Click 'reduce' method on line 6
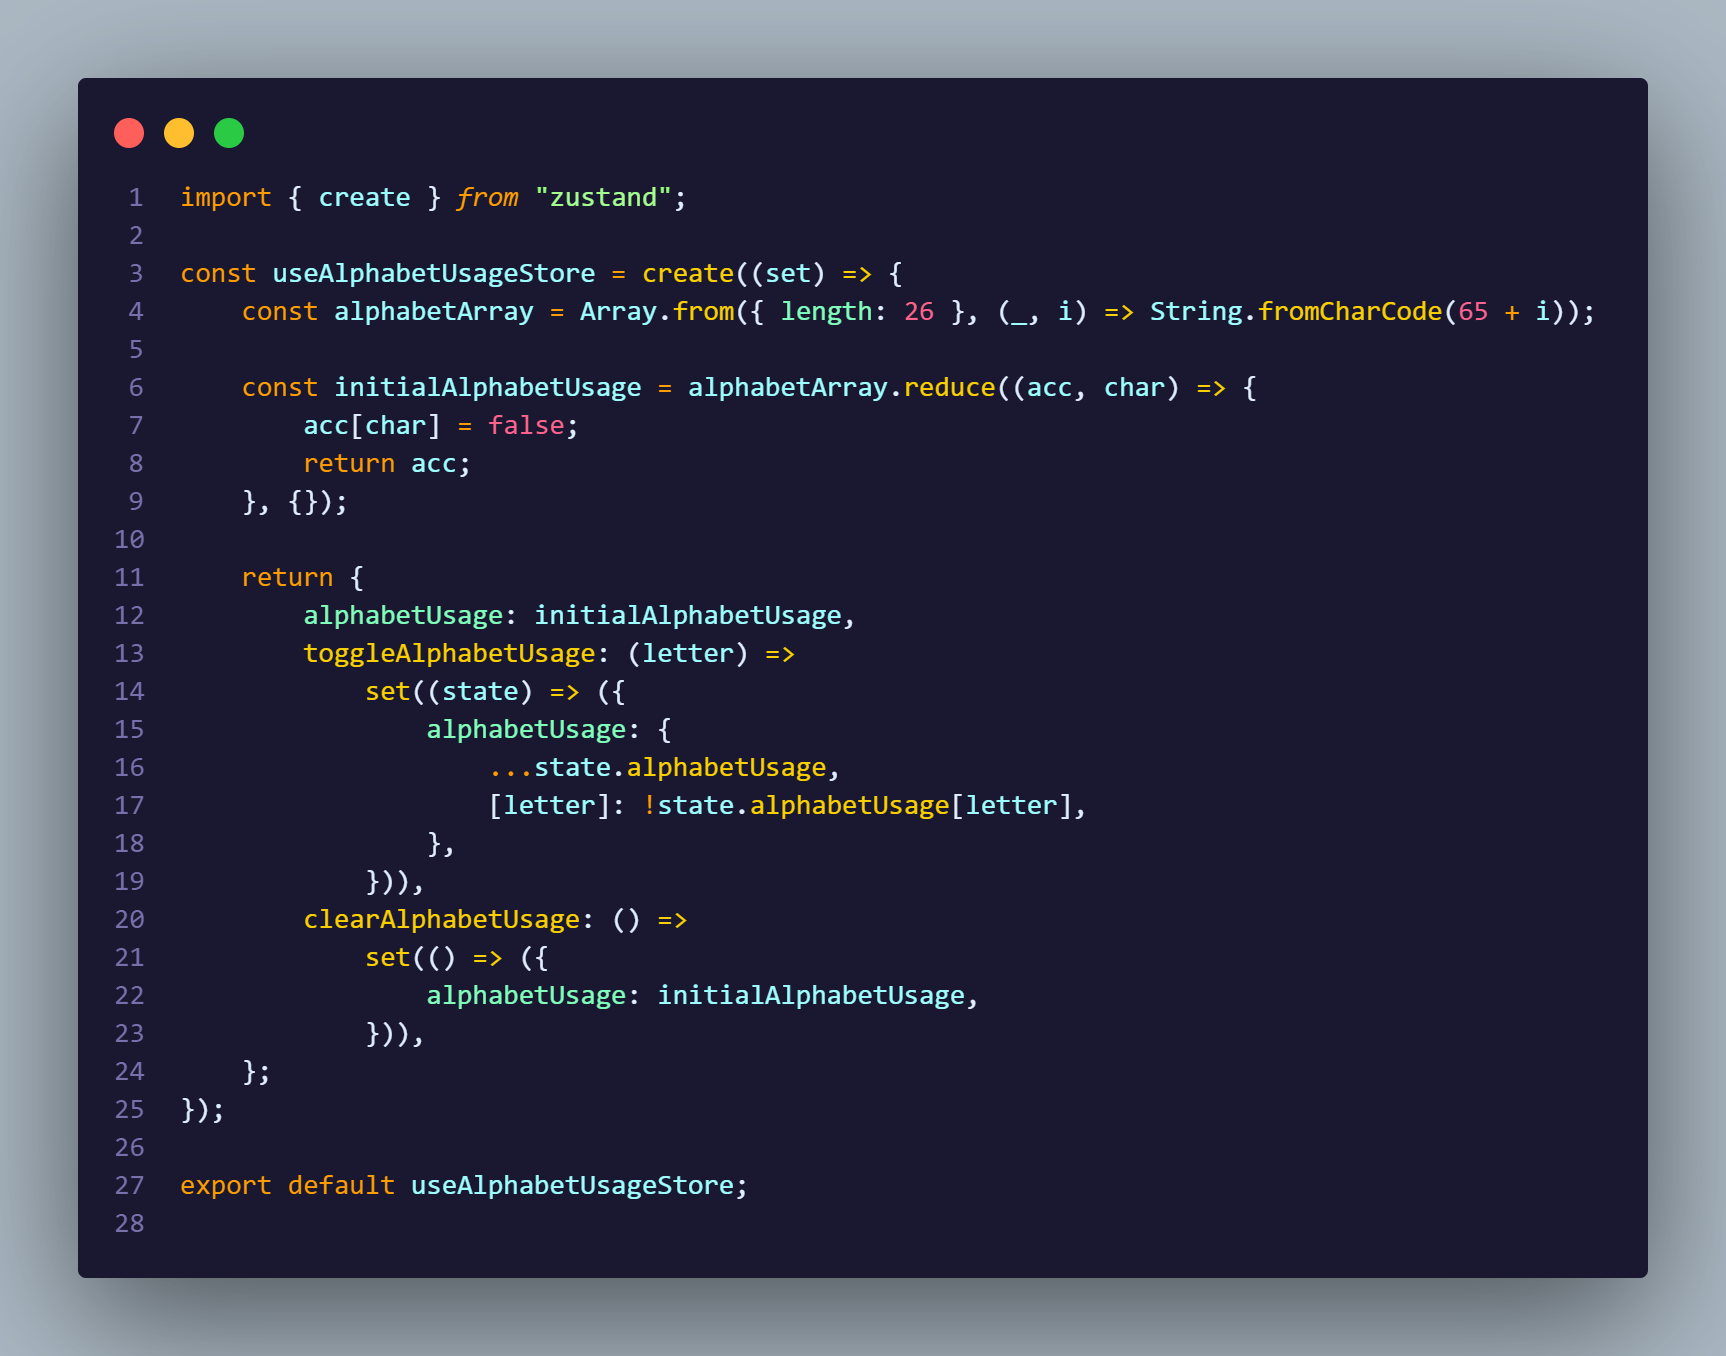 tap(950, 388)
